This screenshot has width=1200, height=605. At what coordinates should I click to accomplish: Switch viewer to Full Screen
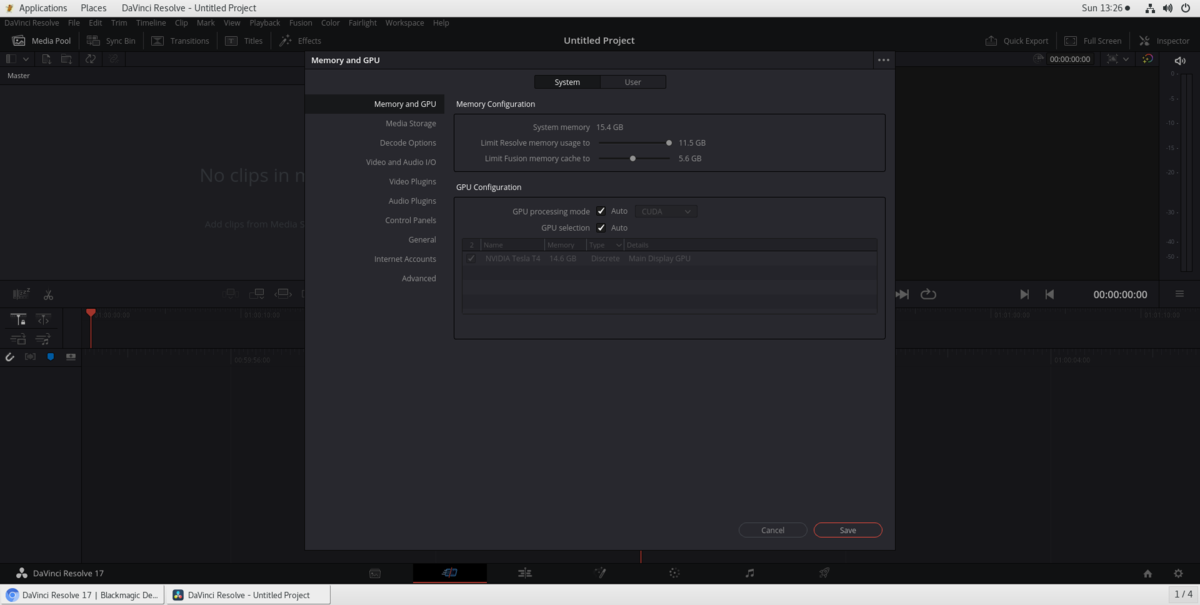(x=1093, y=41)
